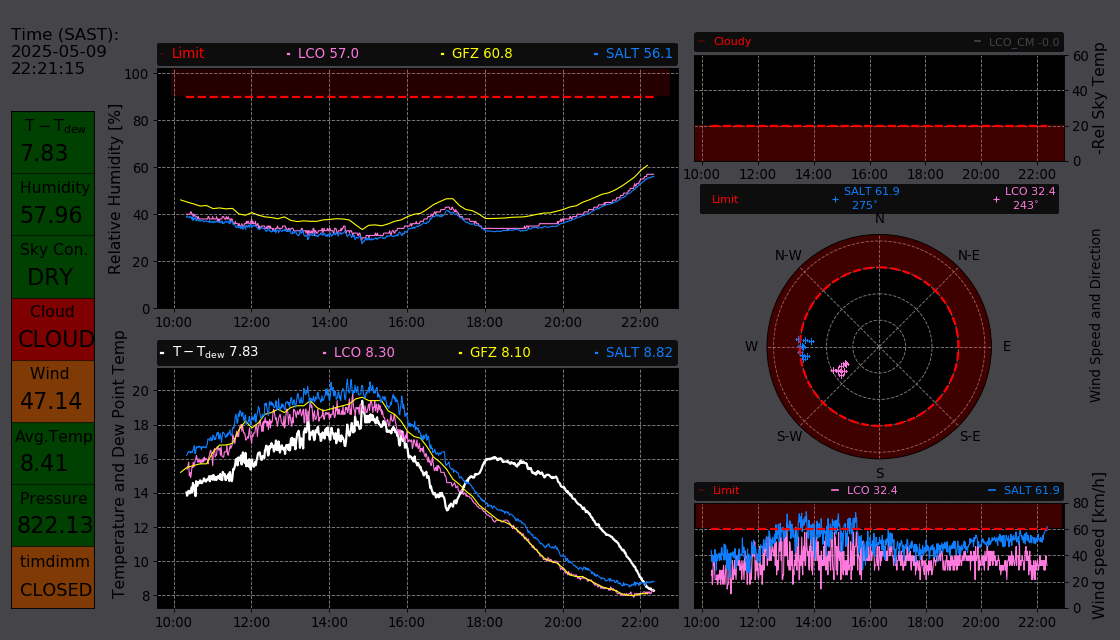Click the Humidity 57.96 status box
1120x640 pixels.
point(53,204)
